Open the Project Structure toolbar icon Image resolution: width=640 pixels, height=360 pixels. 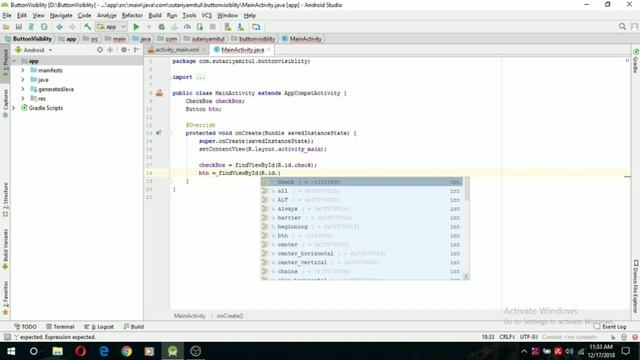[256, 27]
